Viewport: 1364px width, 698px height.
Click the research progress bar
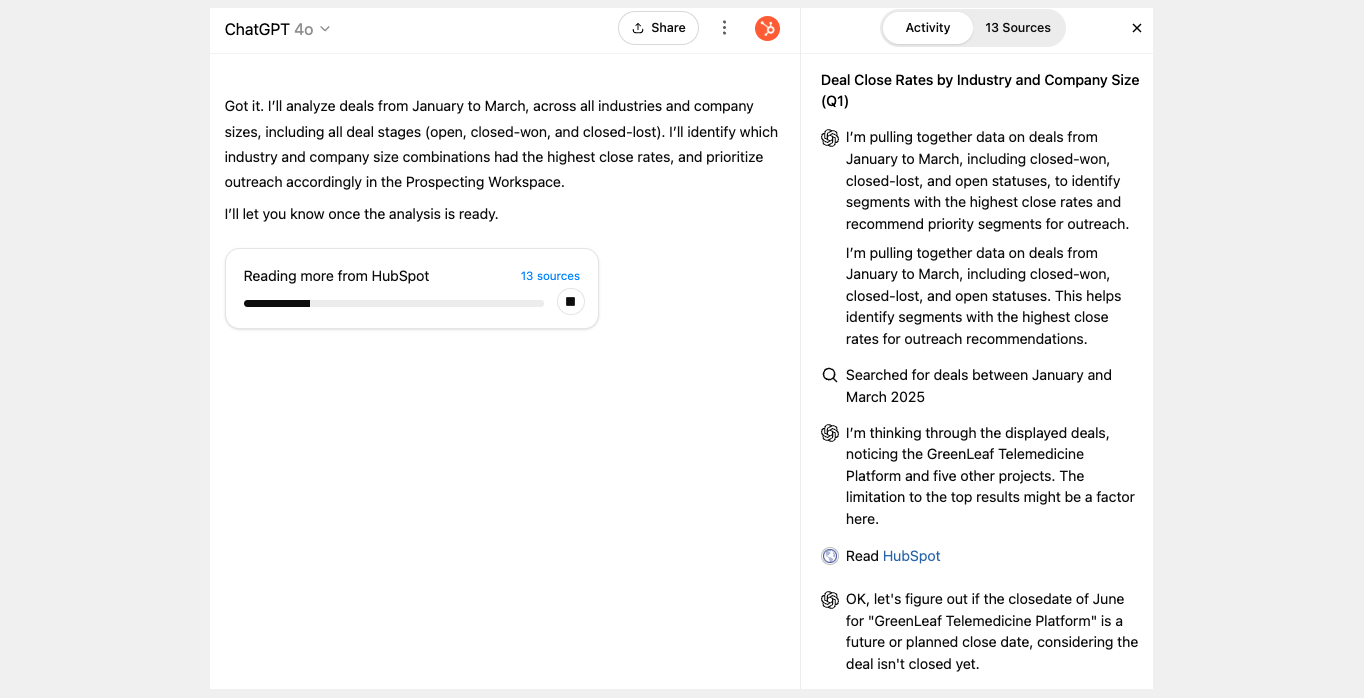coord(393,303)
